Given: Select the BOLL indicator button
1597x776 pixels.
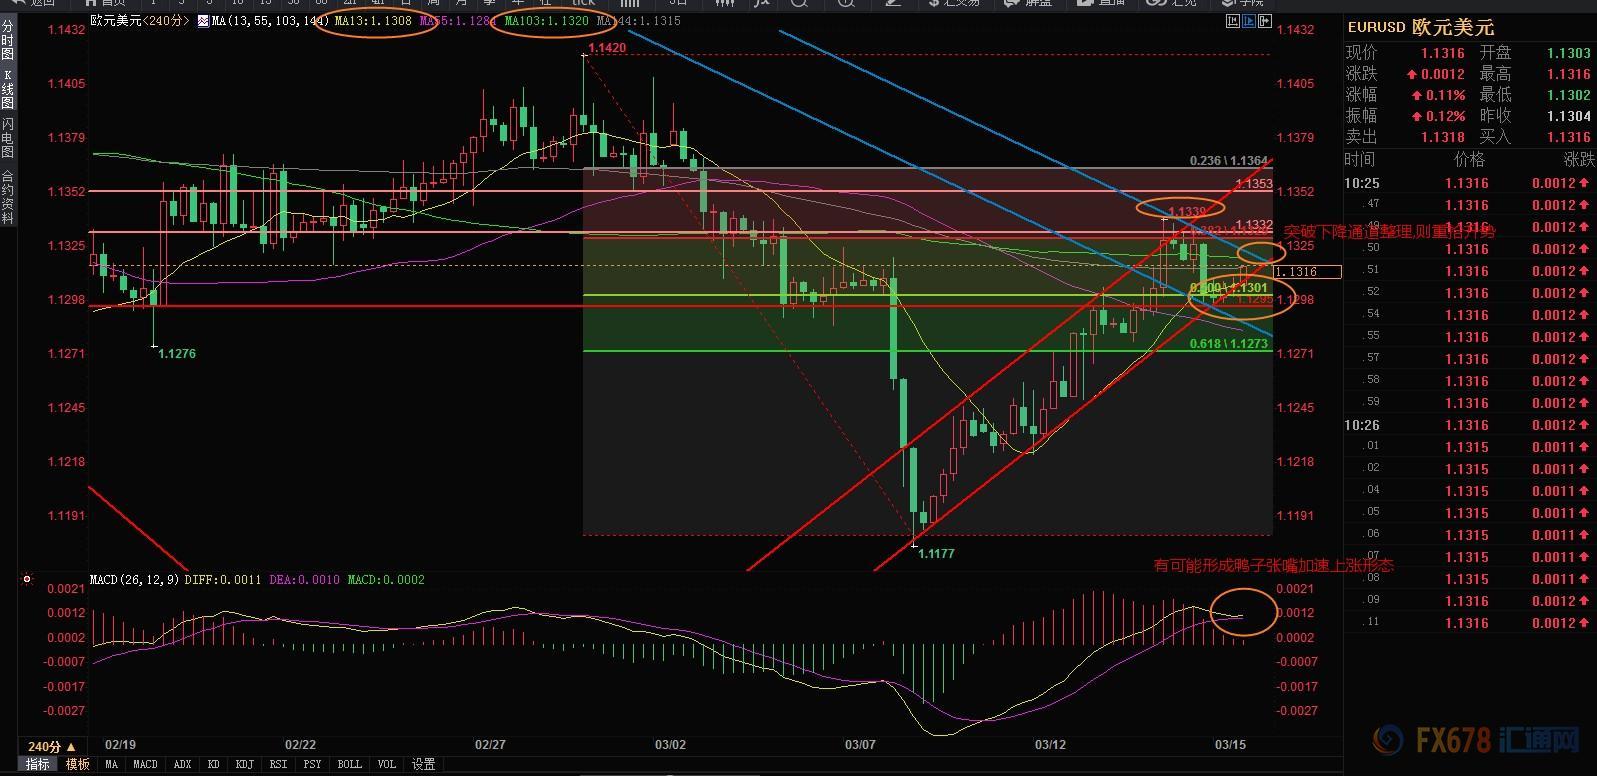Looking at the screenshot, I should [x=349, y=764].
